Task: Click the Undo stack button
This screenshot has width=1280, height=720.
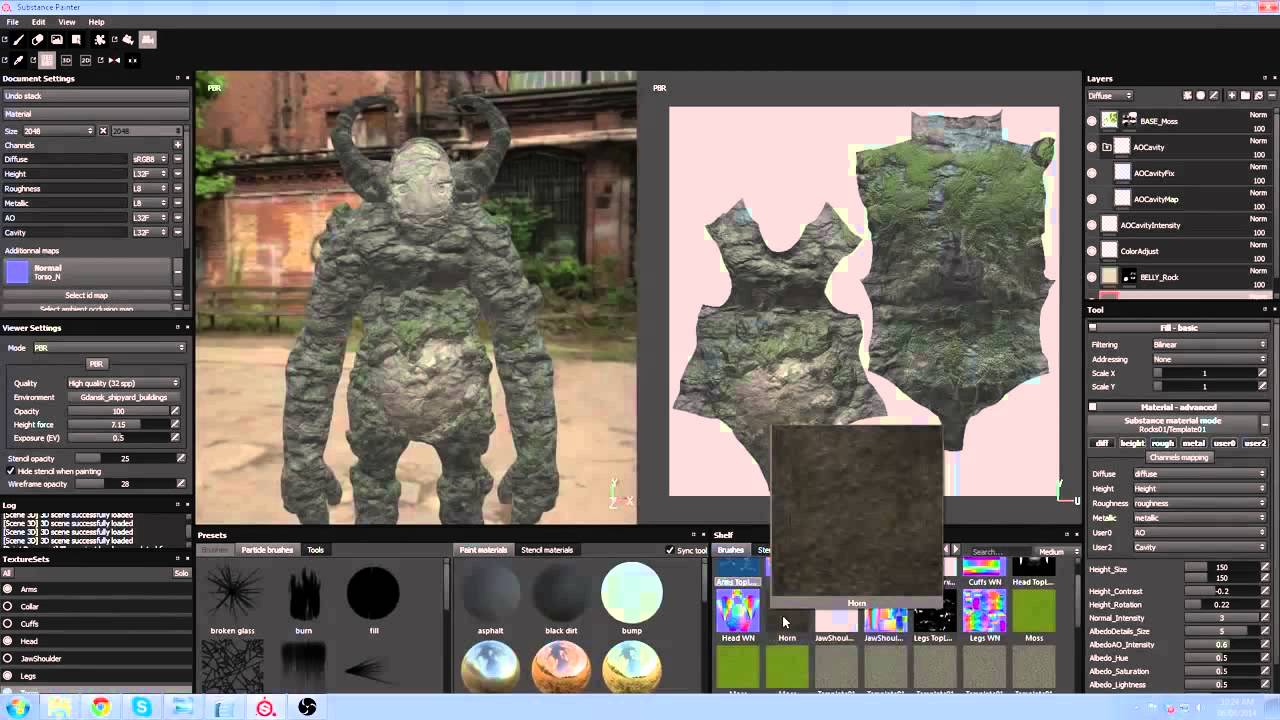Action: tap(96, 96)
